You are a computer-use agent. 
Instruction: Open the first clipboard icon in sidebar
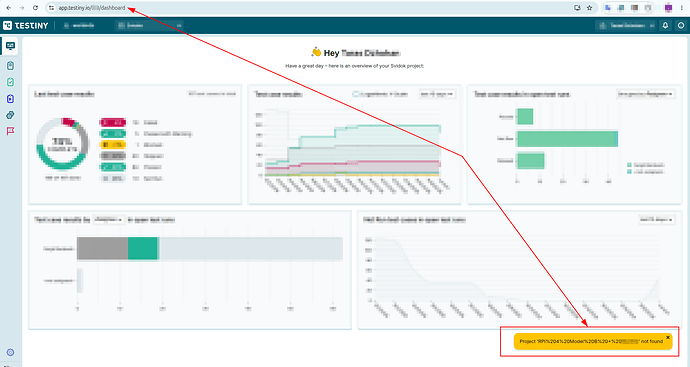point(11,66)
